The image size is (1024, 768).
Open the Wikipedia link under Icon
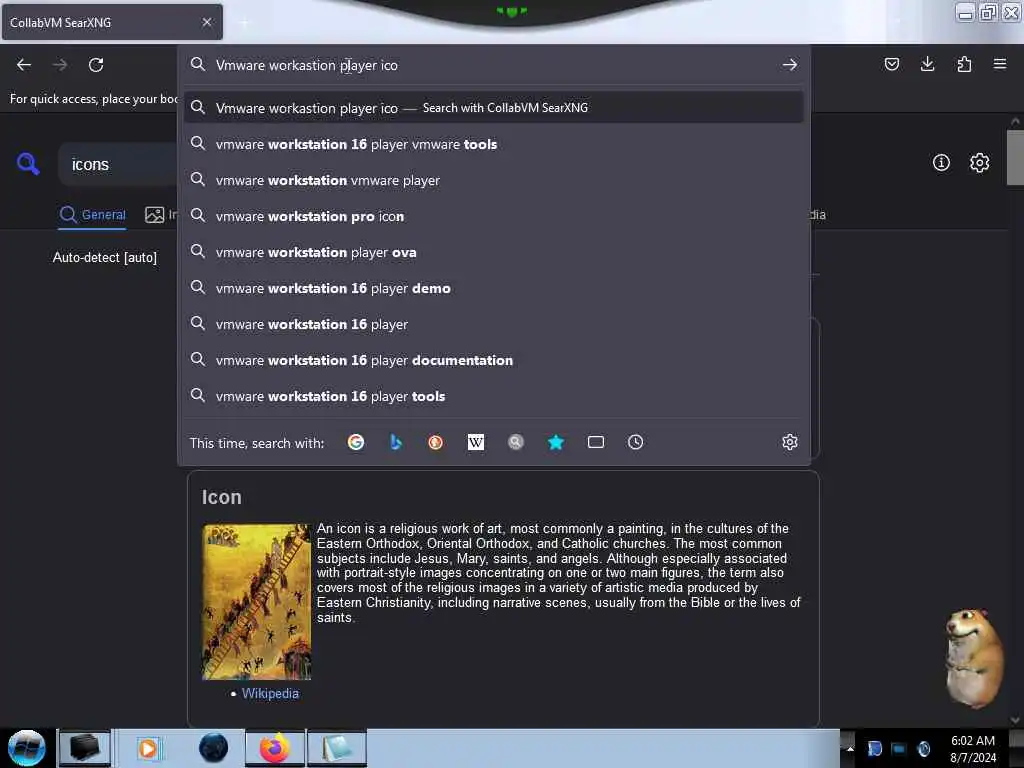270,693
